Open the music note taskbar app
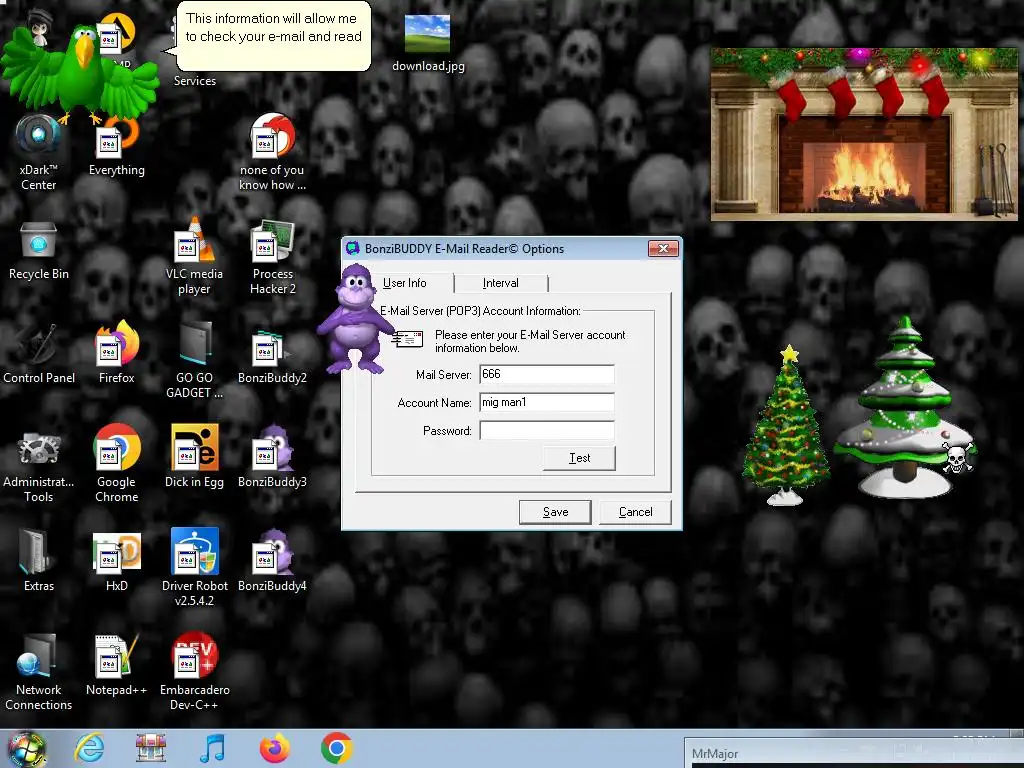1024x768 pixels. click(213, 748)
